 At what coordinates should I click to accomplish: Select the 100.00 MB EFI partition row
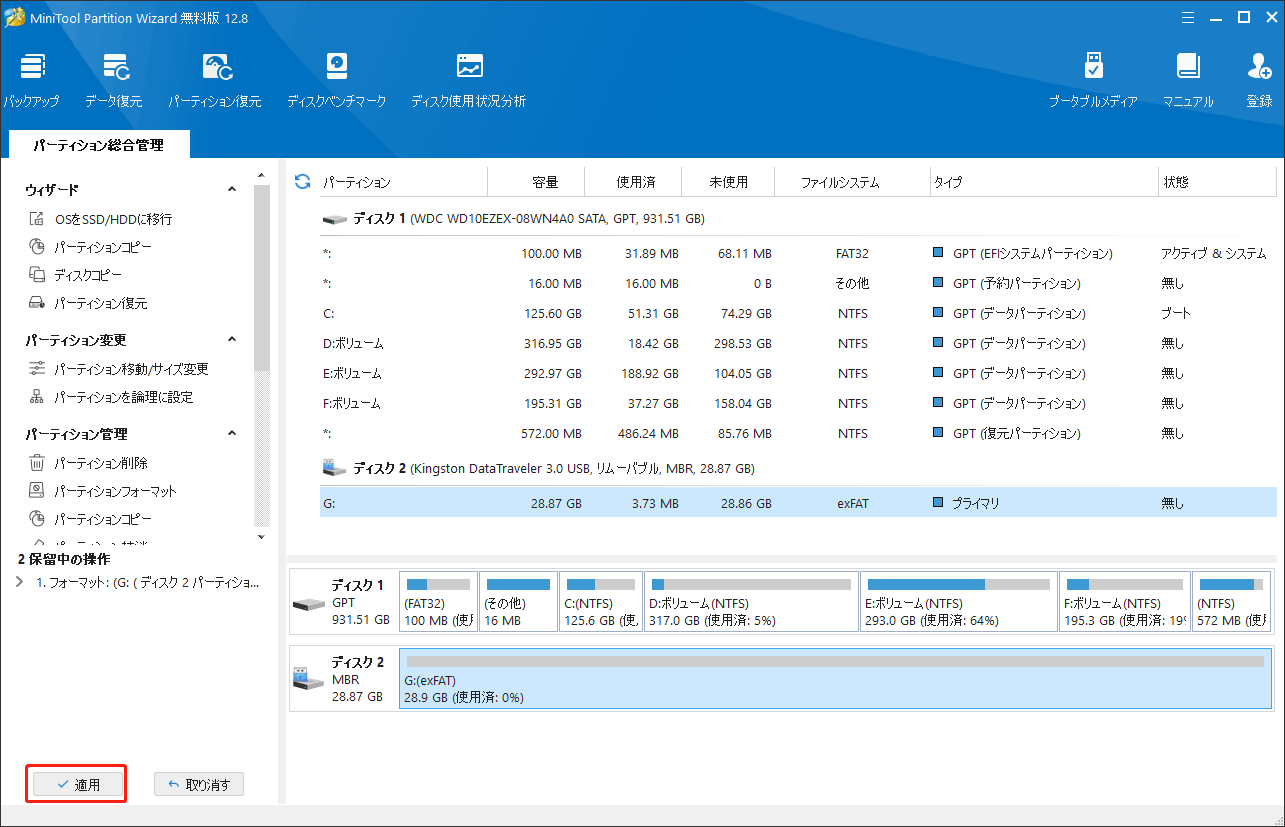tap(798, 253)
